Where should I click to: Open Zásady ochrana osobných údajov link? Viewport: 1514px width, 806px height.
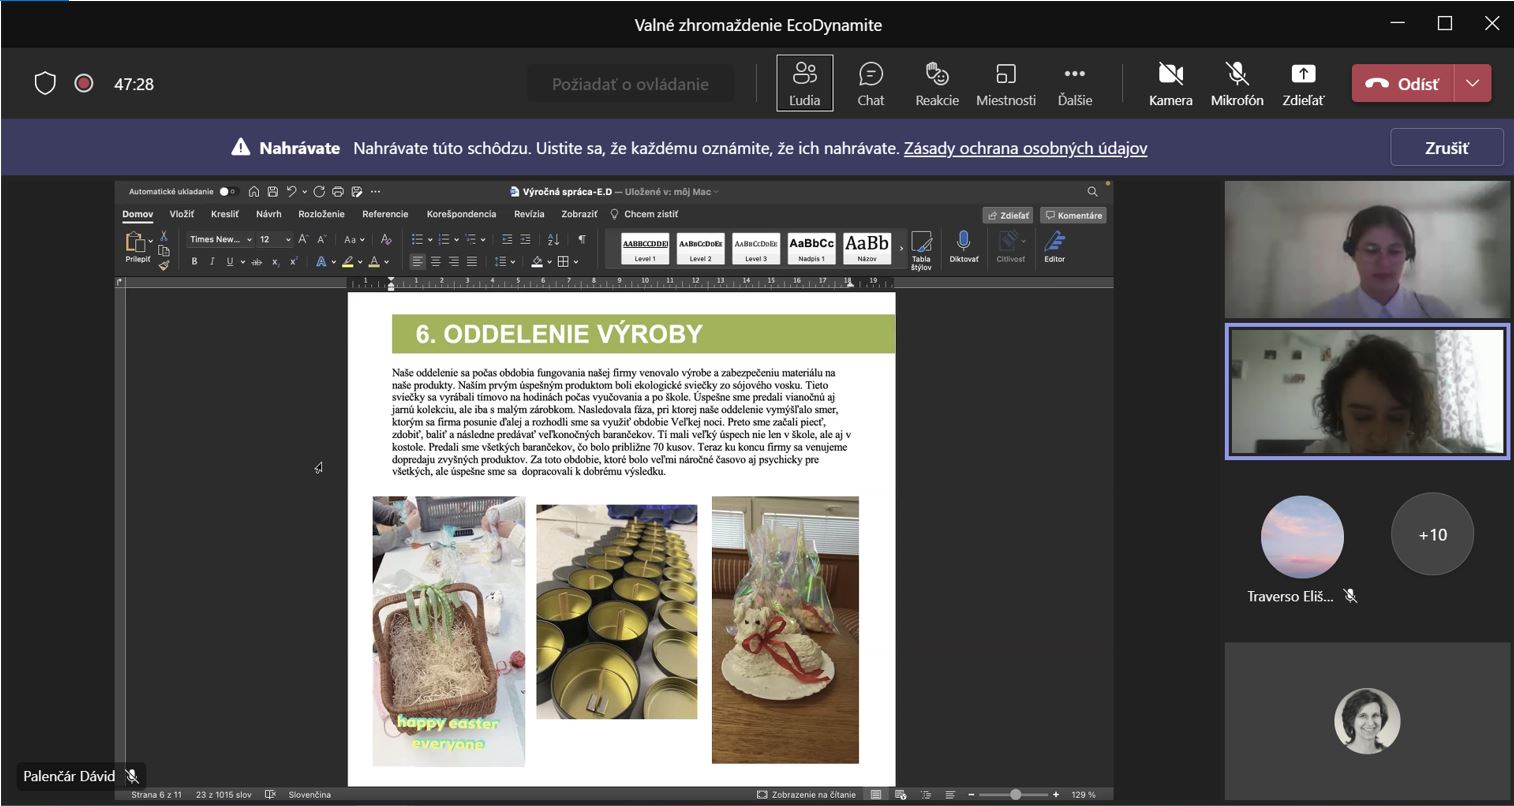1025,148
